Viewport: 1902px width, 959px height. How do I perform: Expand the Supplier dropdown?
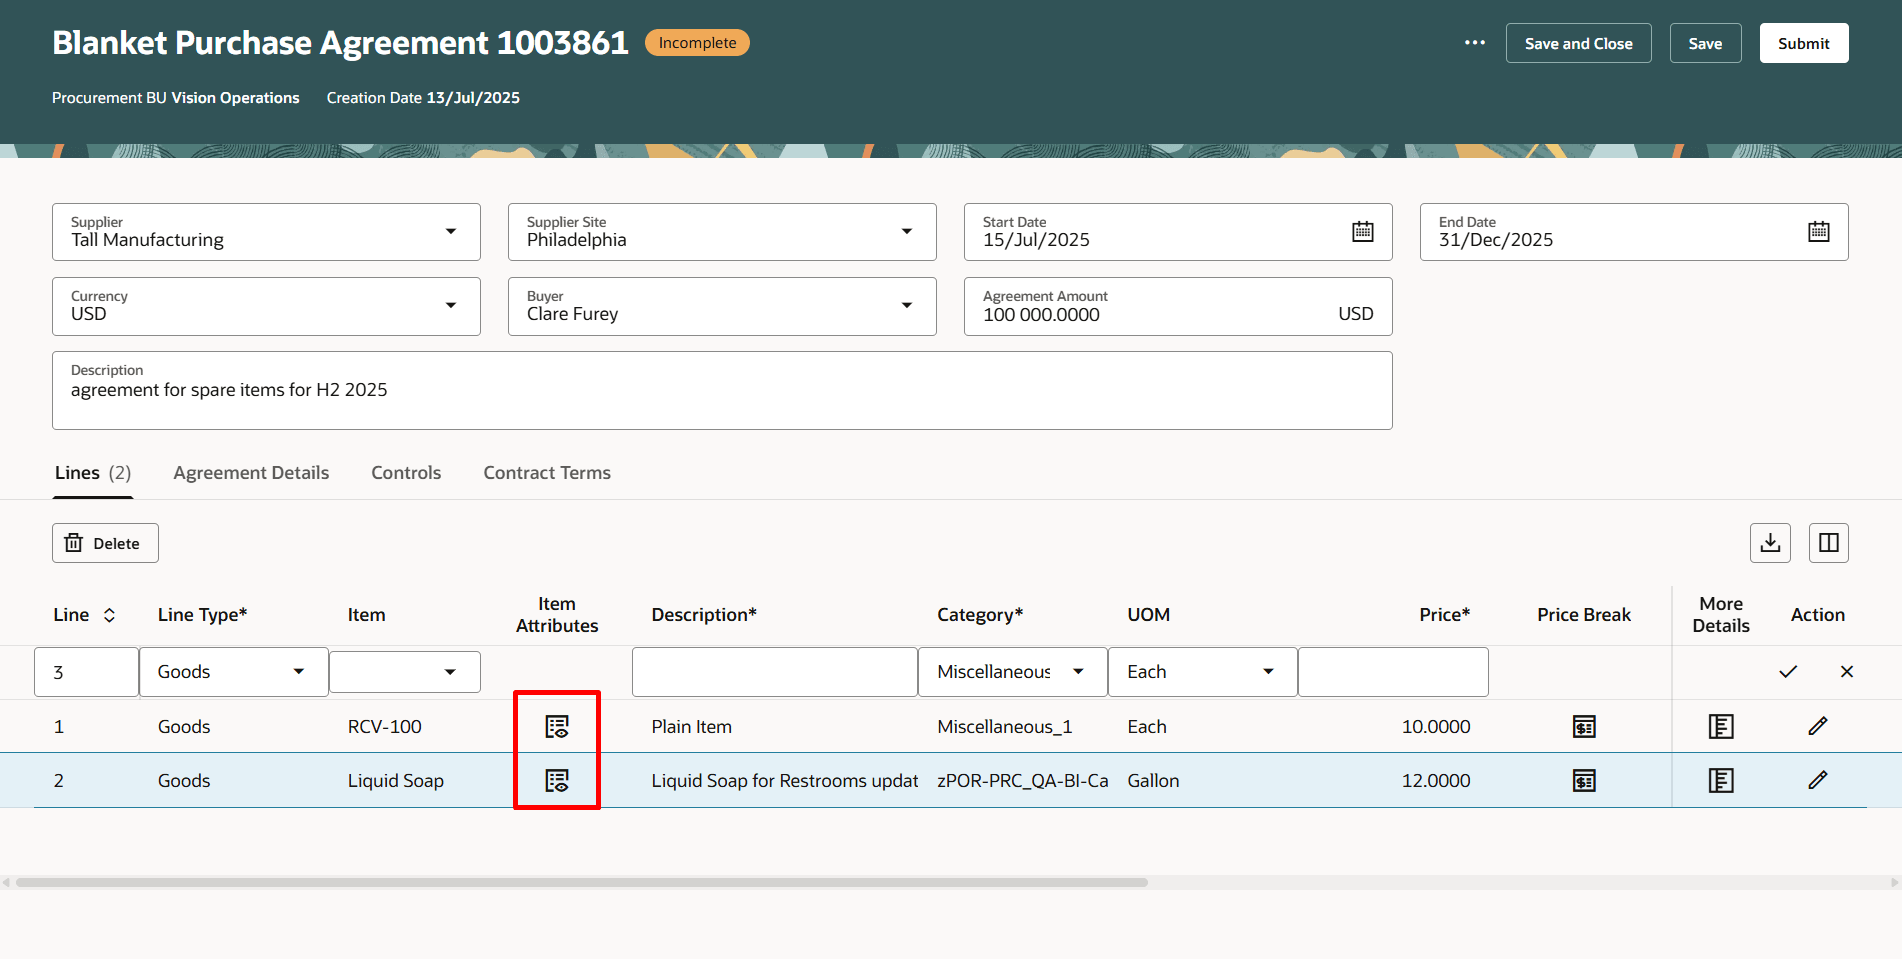click(451, 232)
